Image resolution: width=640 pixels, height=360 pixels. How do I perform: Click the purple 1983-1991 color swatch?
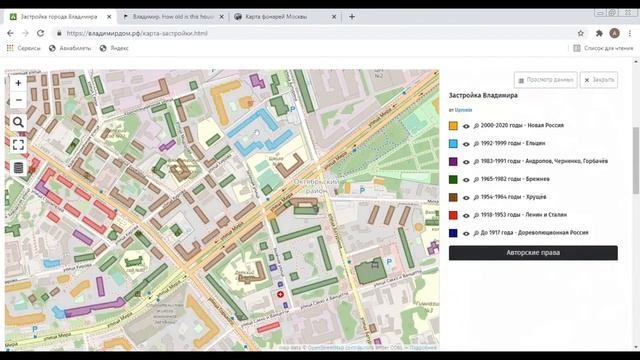tap(453, 162)
